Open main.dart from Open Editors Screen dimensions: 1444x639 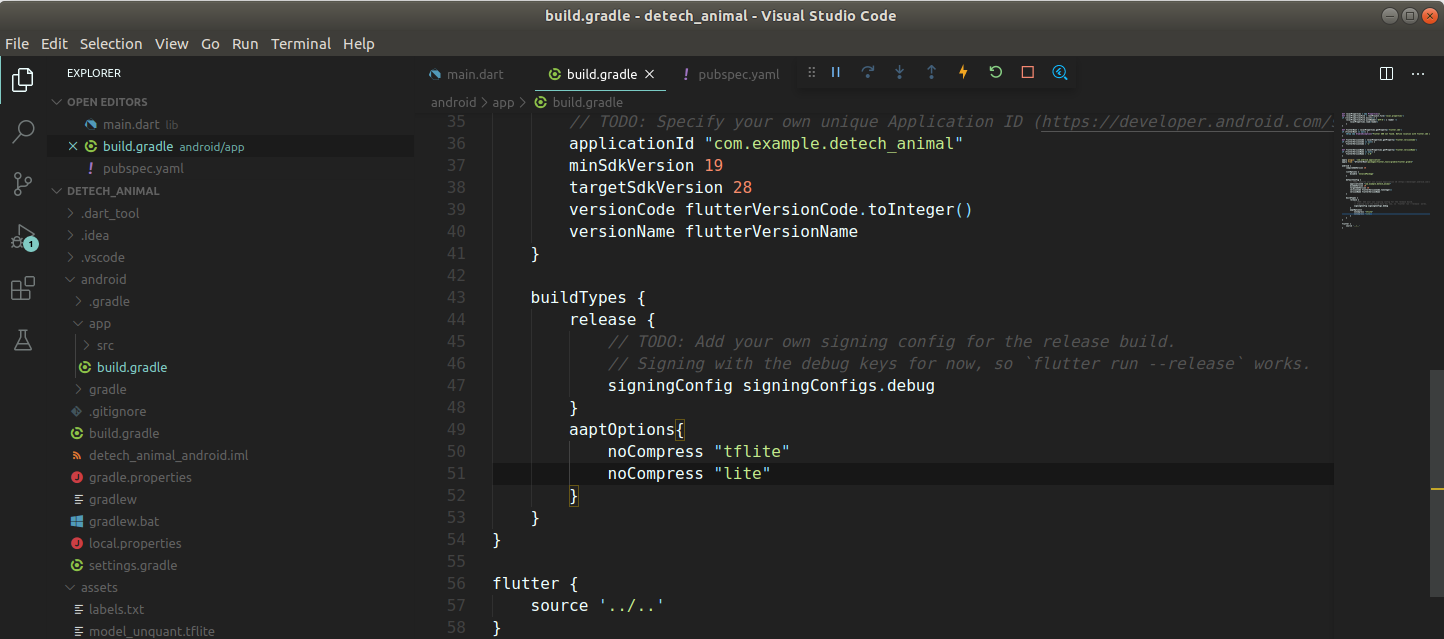131,125
